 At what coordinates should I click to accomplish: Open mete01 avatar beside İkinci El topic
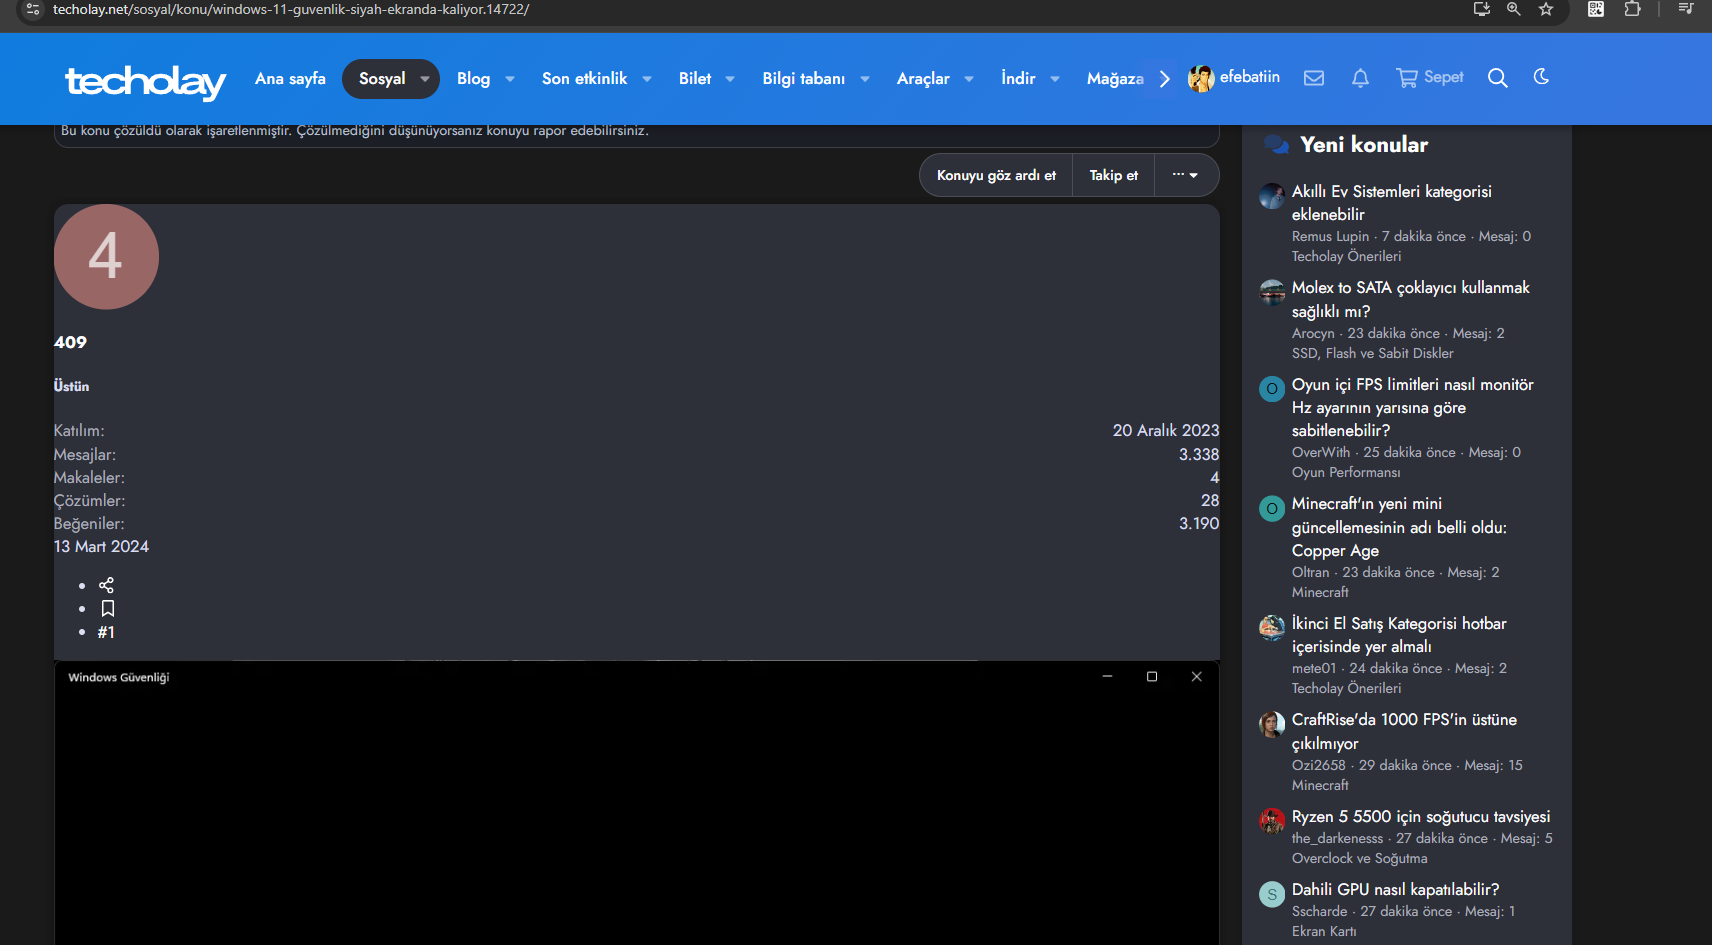(x=1272, y=628)
